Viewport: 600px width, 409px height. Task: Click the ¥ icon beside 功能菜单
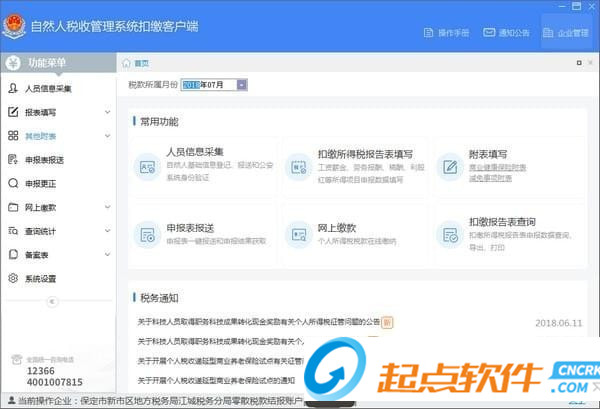[x=13, y=63]
